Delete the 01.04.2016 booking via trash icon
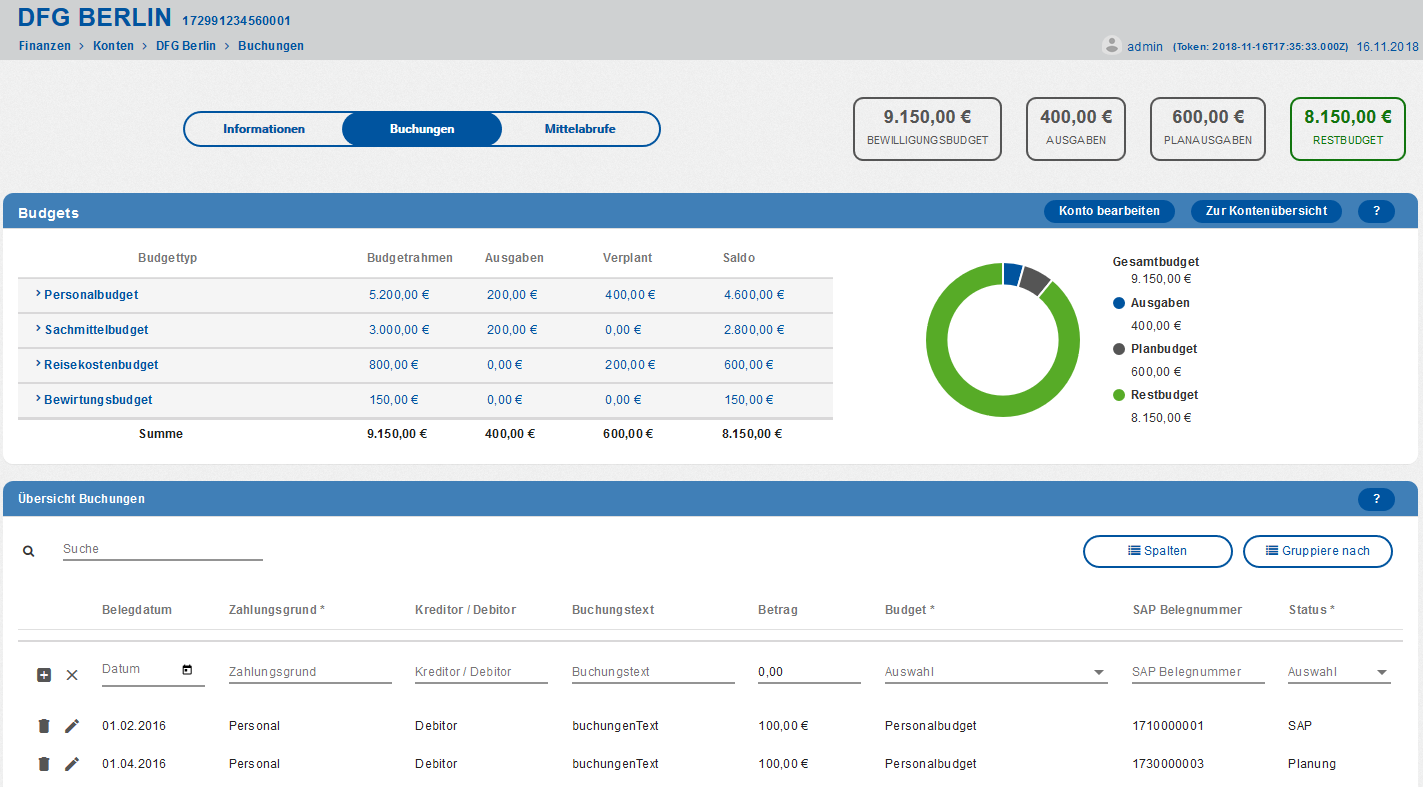Viewport: 1423px width, 787px height. tap(44, 764)
